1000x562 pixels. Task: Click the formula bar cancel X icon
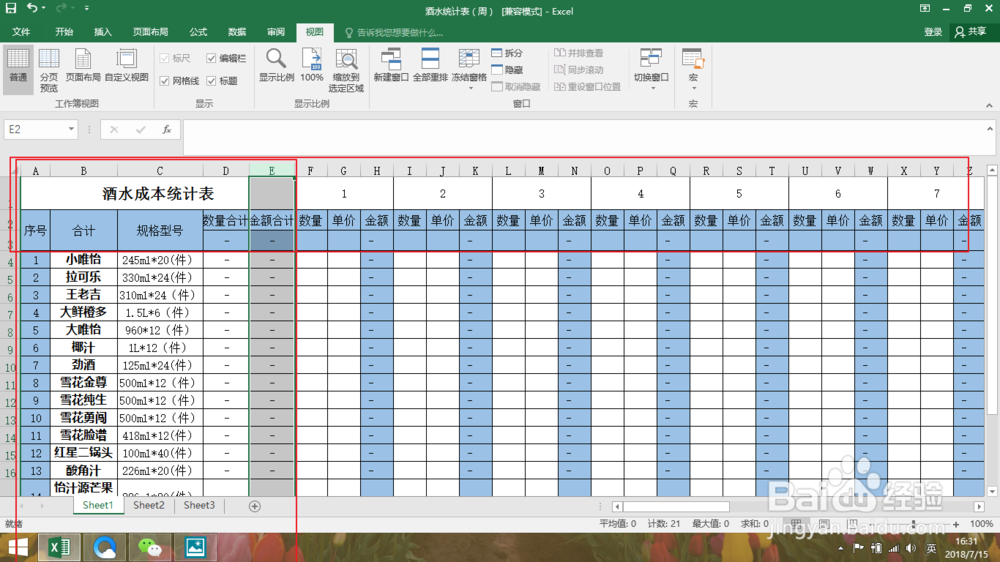(x=114, y=129)
